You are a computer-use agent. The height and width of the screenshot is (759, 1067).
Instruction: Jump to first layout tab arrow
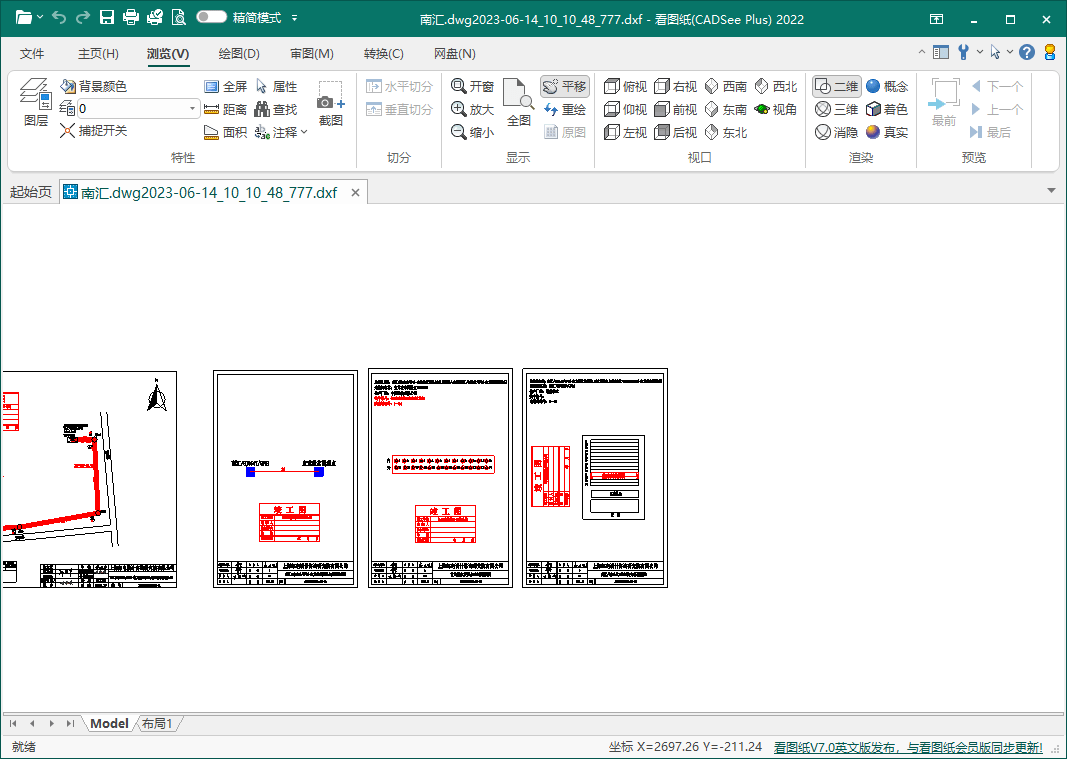click(x=13, y=724)
